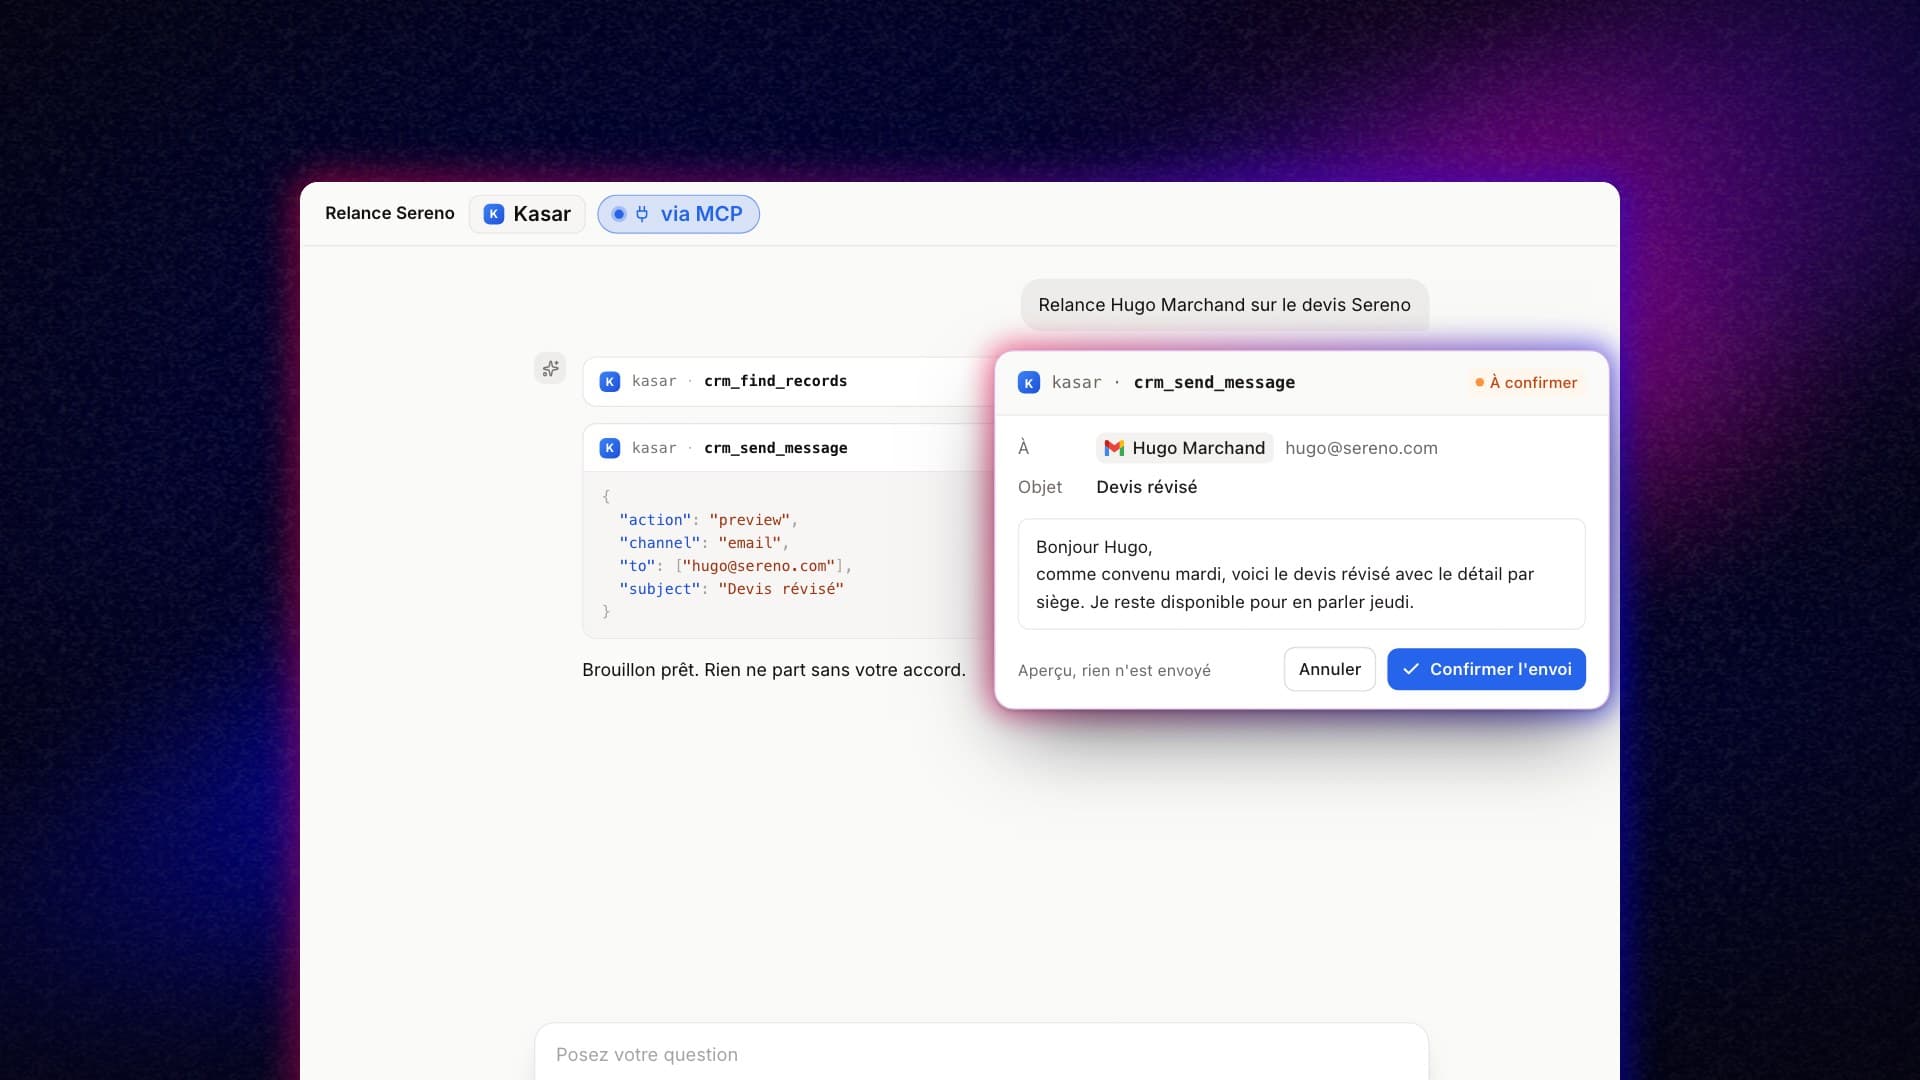Collapse the crm_send_message tool call in the chat

789,448
